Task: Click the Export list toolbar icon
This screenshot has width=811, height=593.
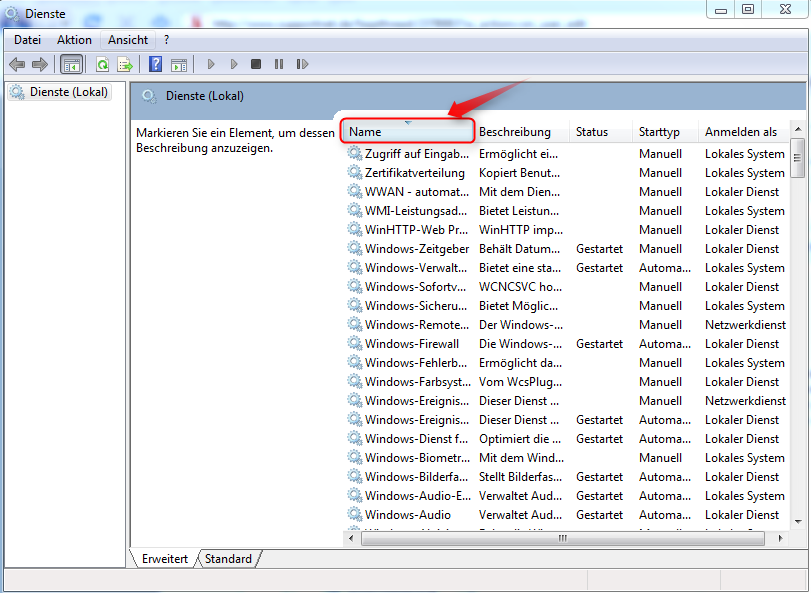Action: point(125,64)
